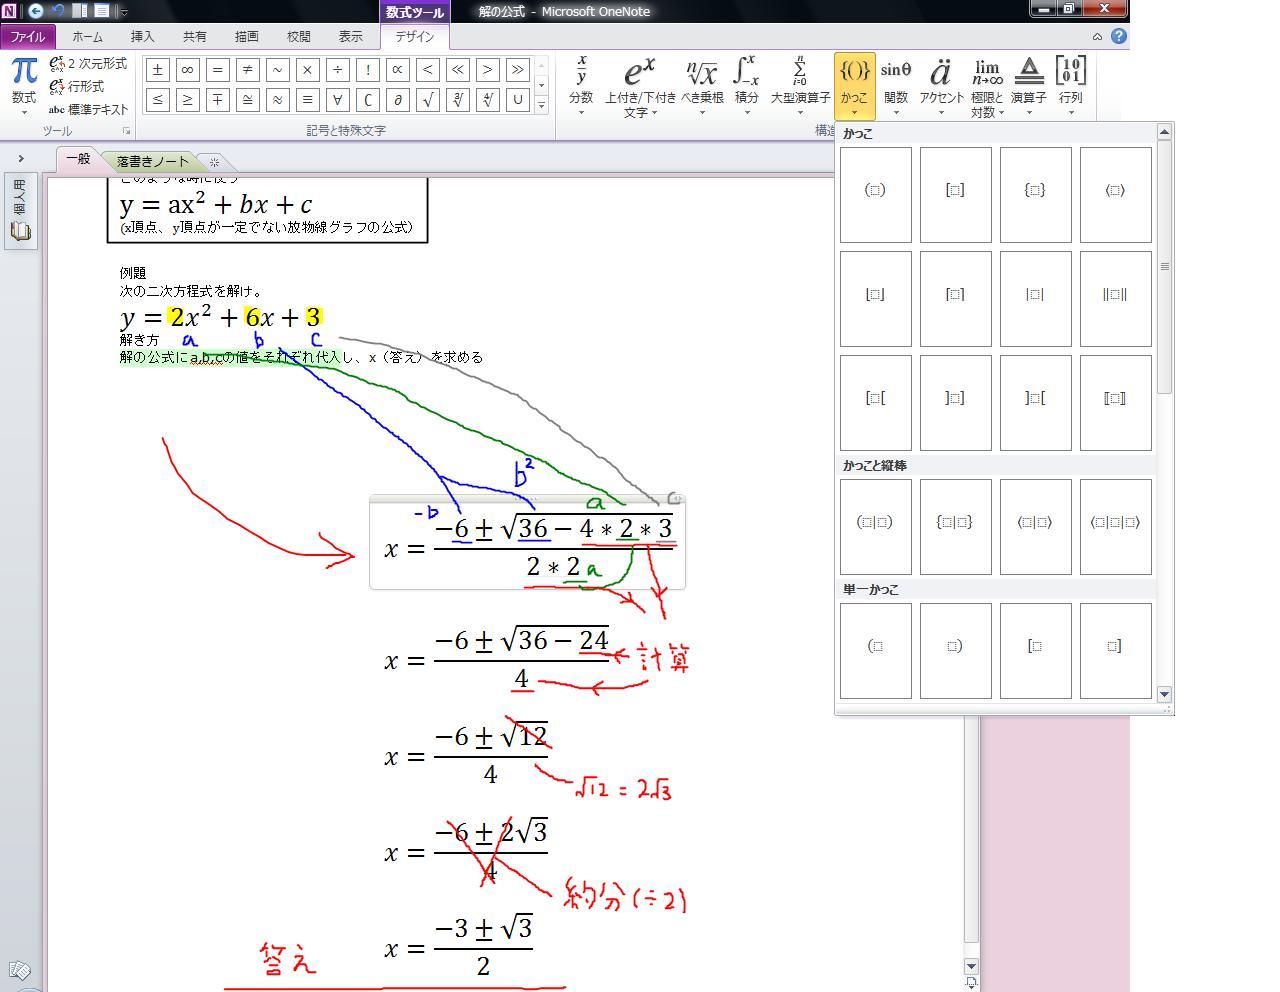Choose curly braces template

click(x=1036, y=195)
